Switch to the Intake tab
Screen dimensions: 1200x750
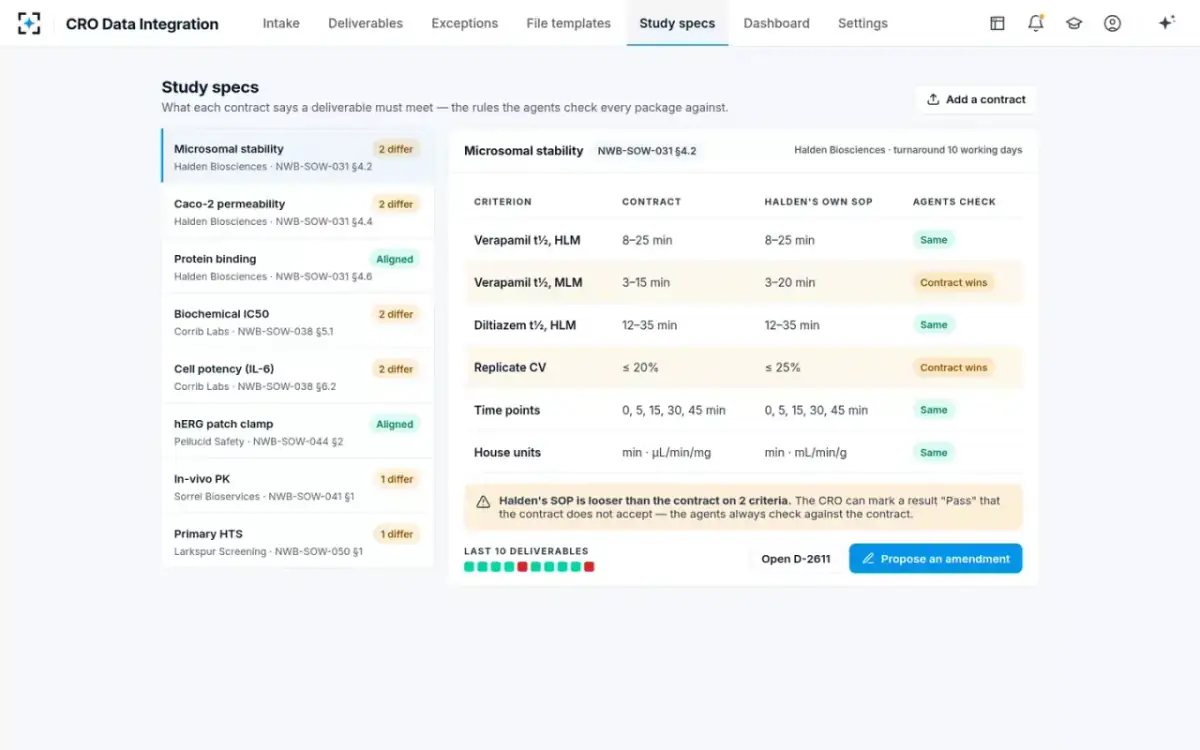281,23
